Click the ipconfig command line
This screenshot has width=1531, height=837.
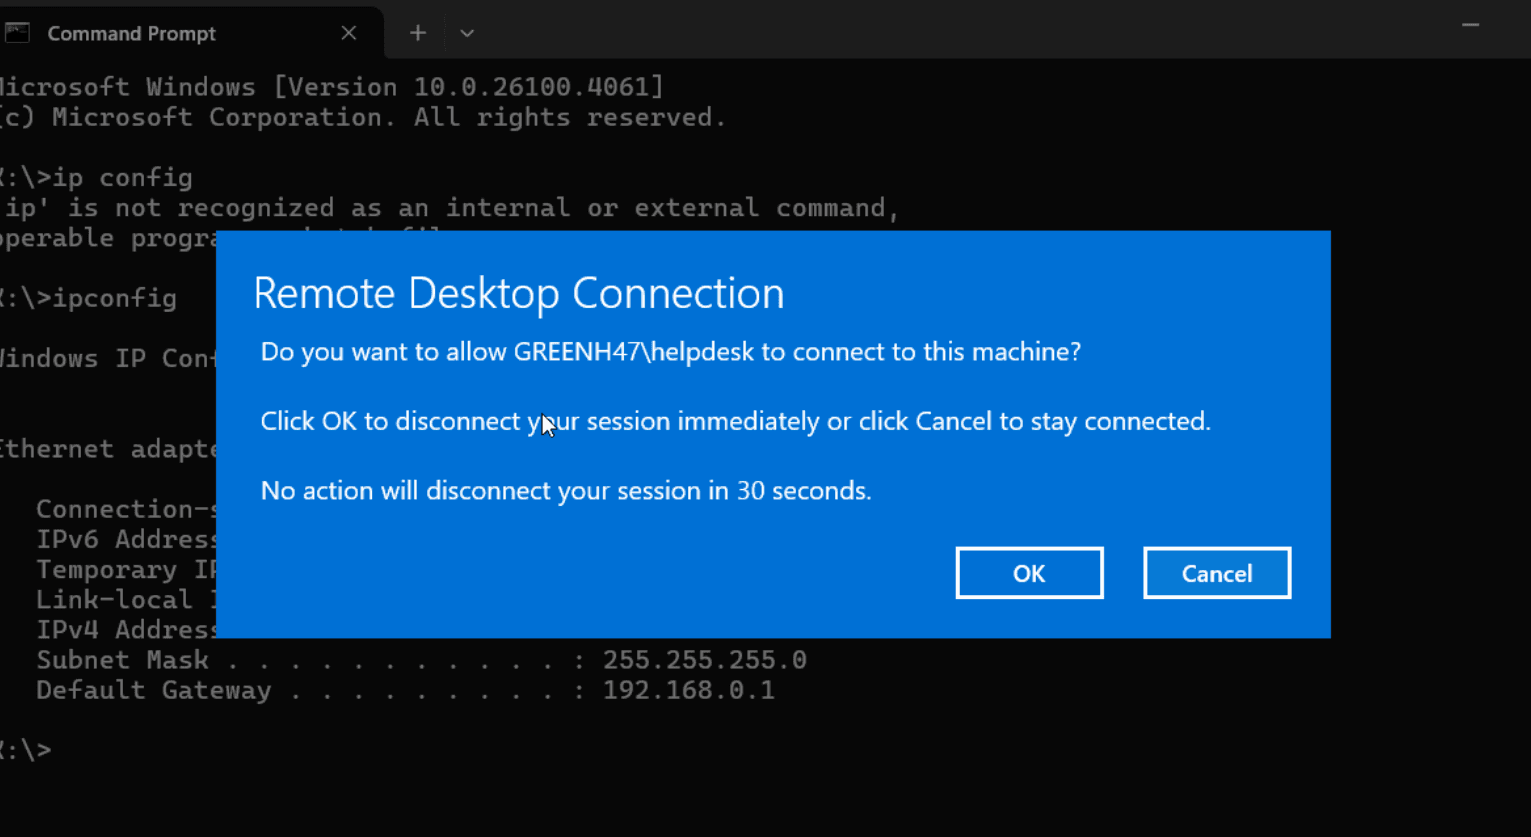coord(88,298)
